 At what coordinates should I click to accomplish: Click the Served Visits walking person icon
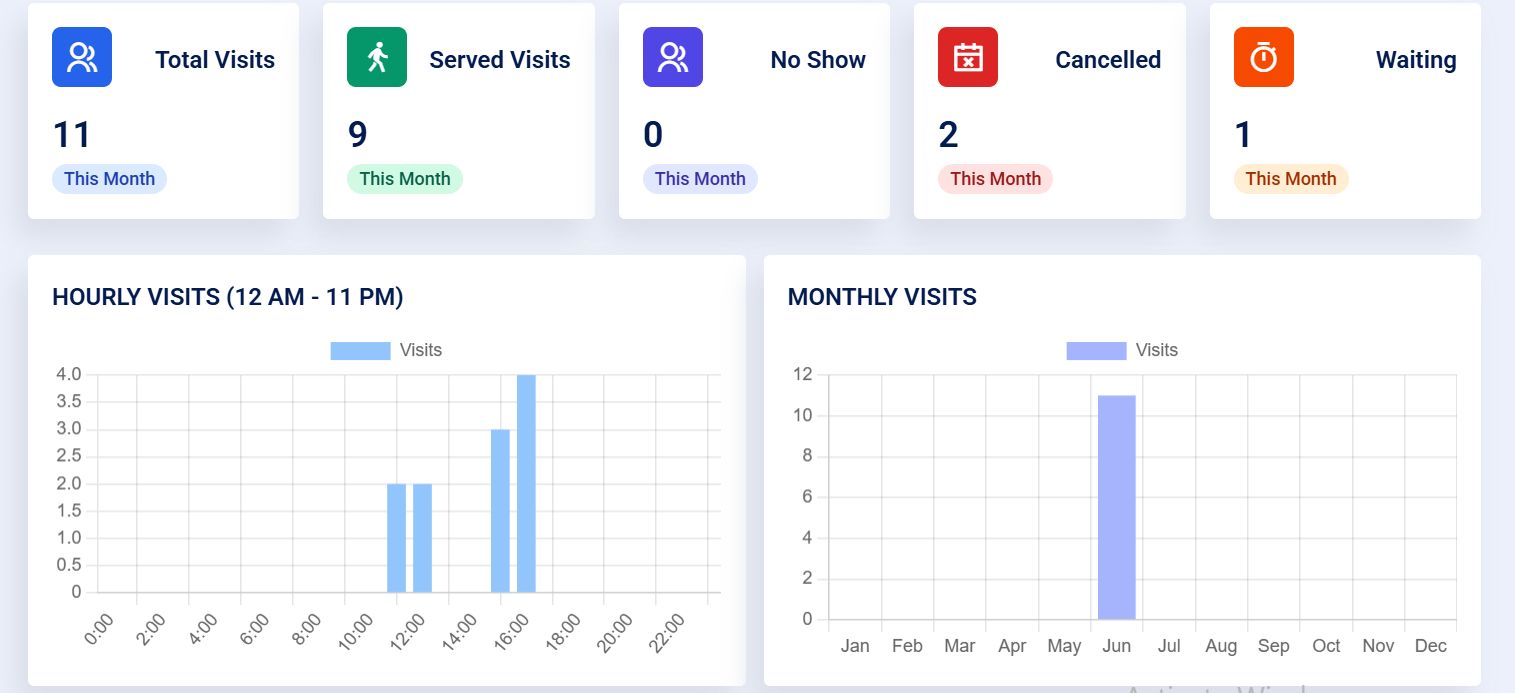(x=377, y=57)
